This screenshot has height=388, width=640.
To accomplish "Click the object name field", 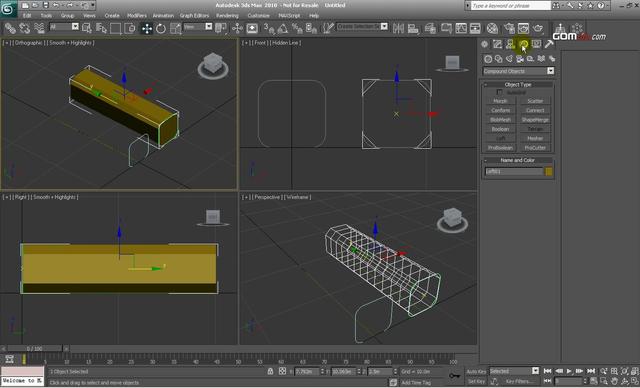I will tap(514, 172).
